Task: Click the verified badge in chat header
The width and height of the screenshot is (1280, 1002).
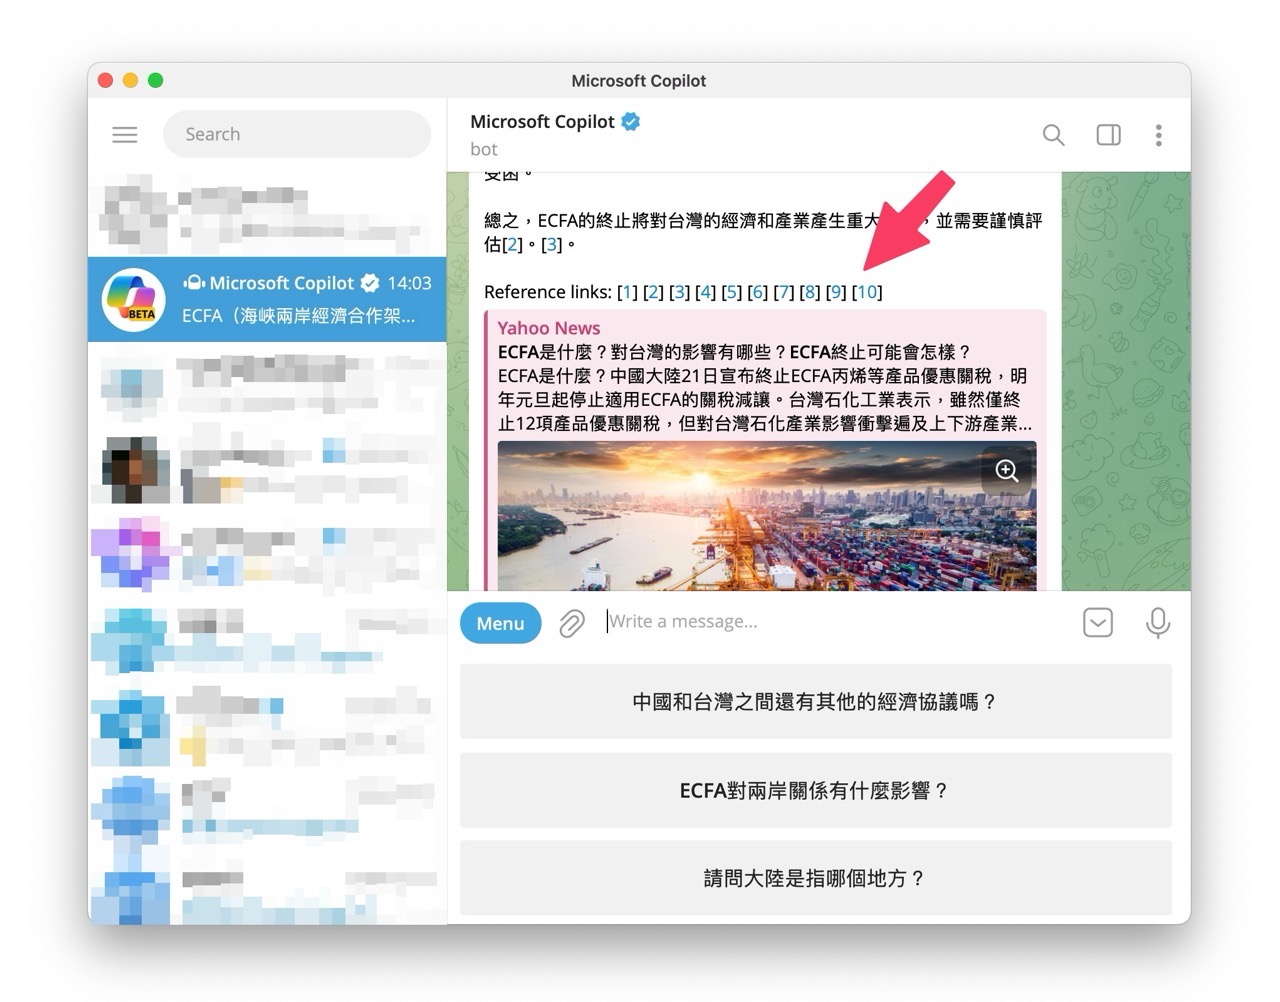Action: pos(631,121)
